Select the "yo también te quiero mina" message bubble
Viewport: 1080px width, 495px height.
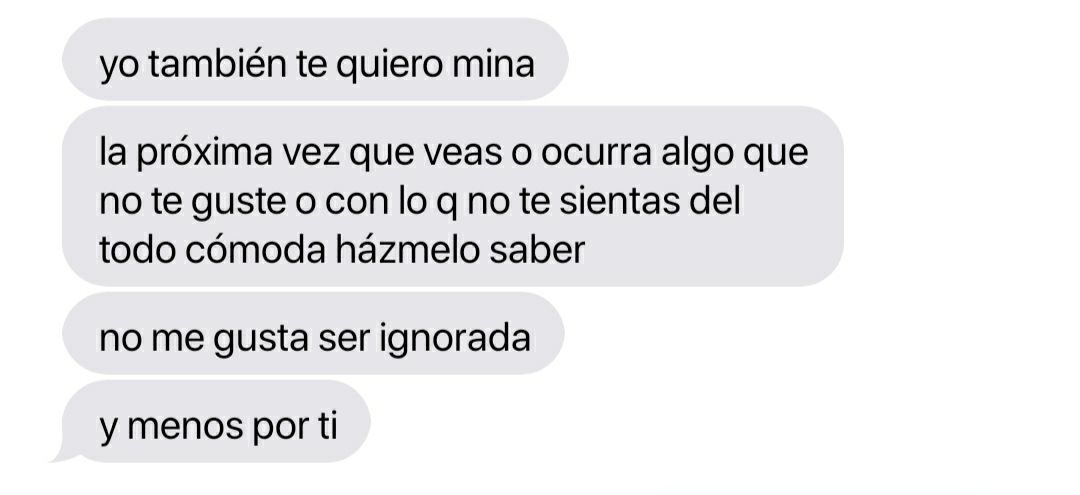tap(315, 59)
